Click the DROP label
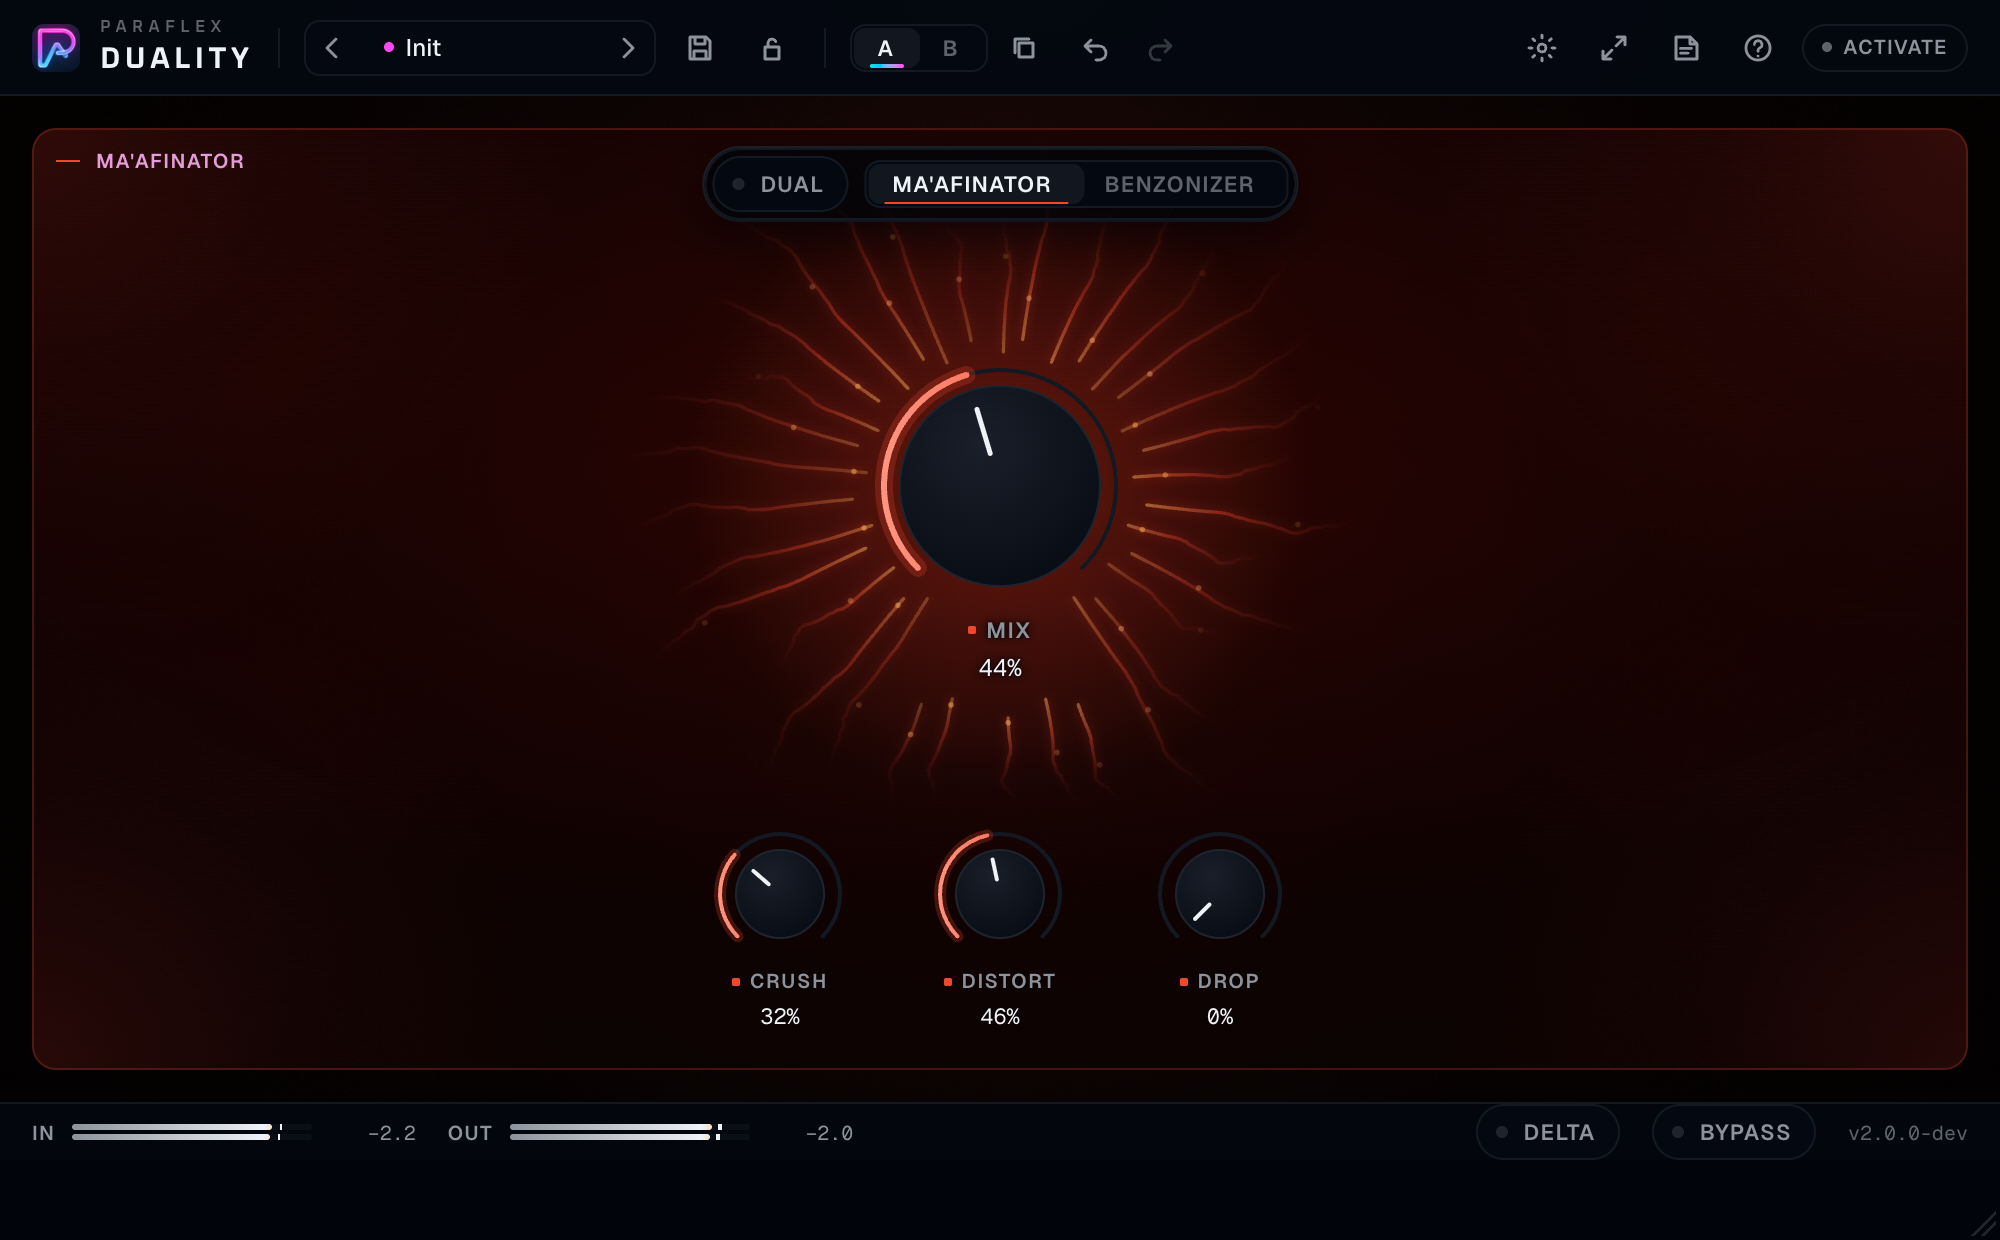The width and height of the screenshot is (2000, 1240). pos(1228,981)
